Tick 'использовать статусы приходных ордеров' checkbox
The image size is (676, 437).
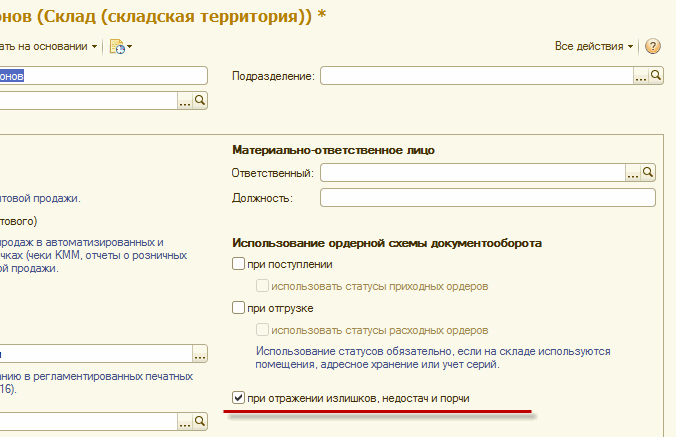tap(263, 286)
